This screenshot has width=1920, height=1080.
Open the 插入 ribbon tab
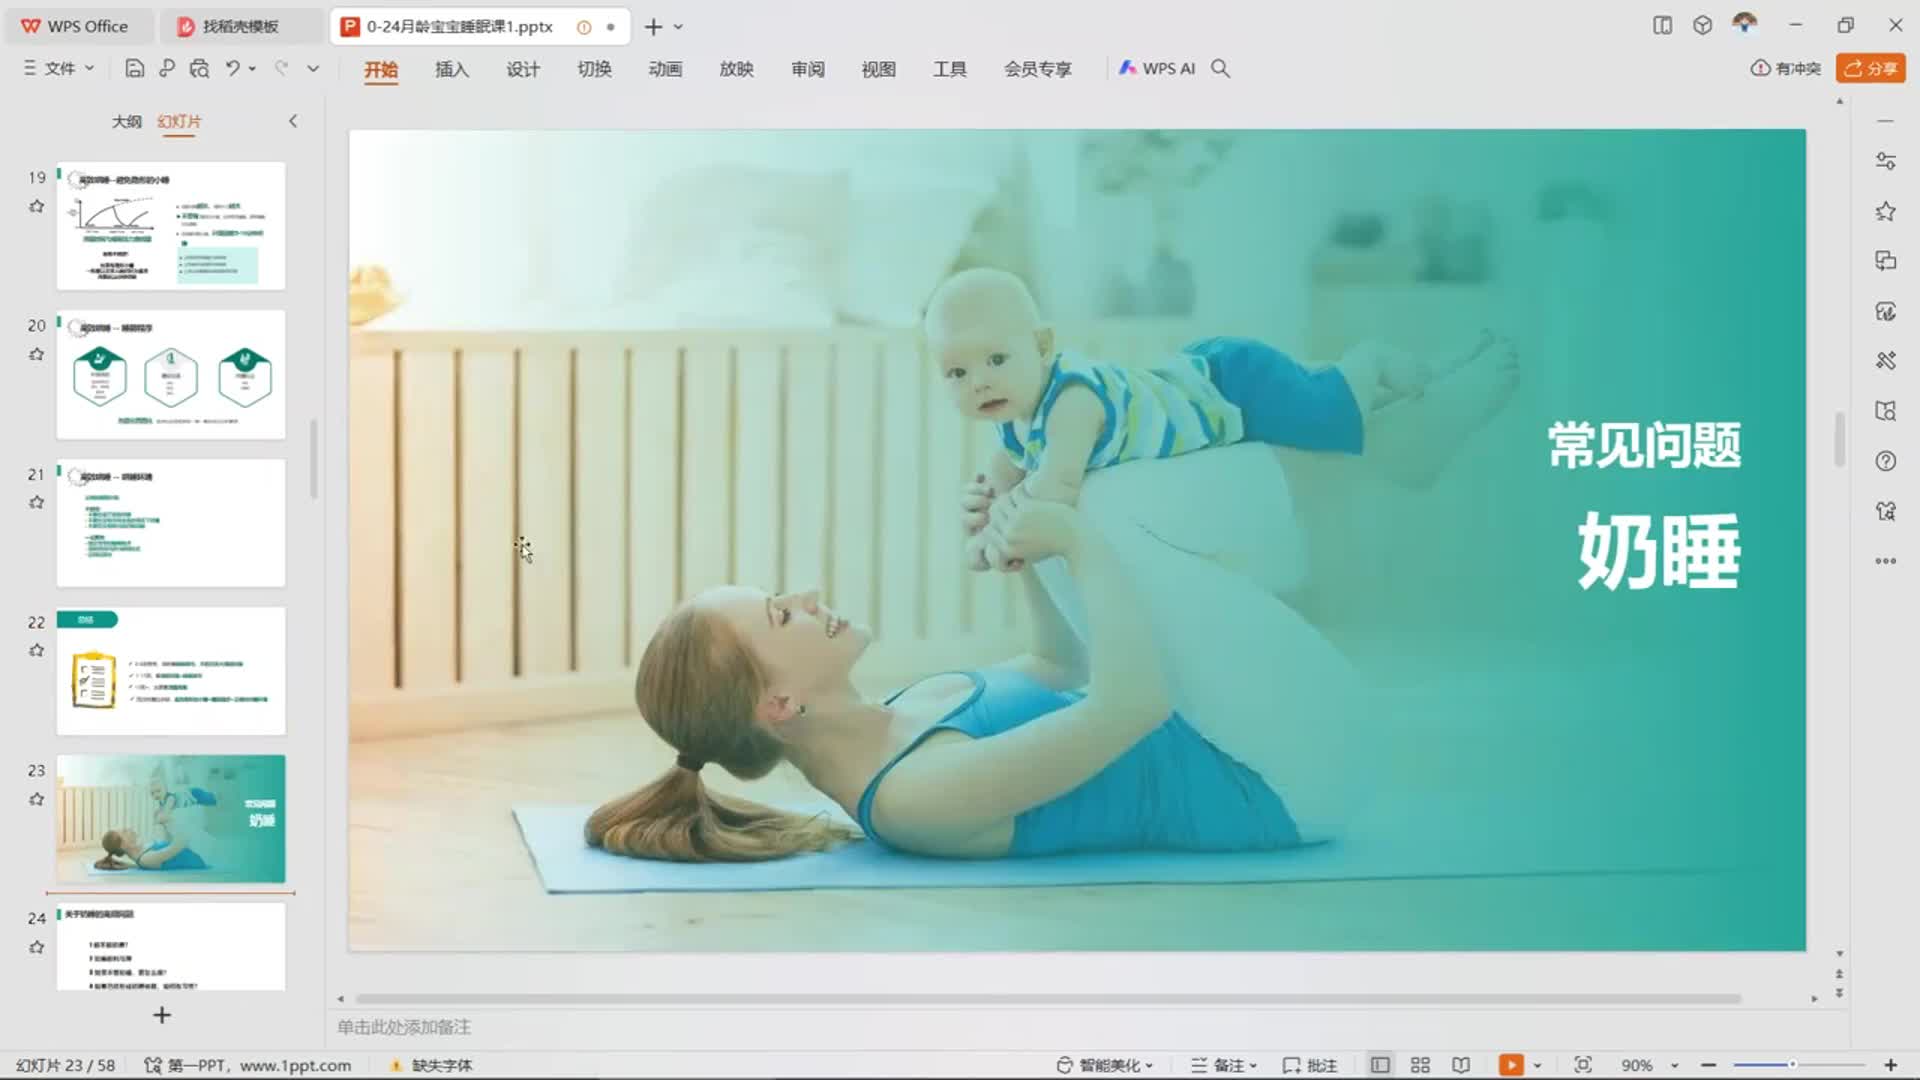pos(451,69)
